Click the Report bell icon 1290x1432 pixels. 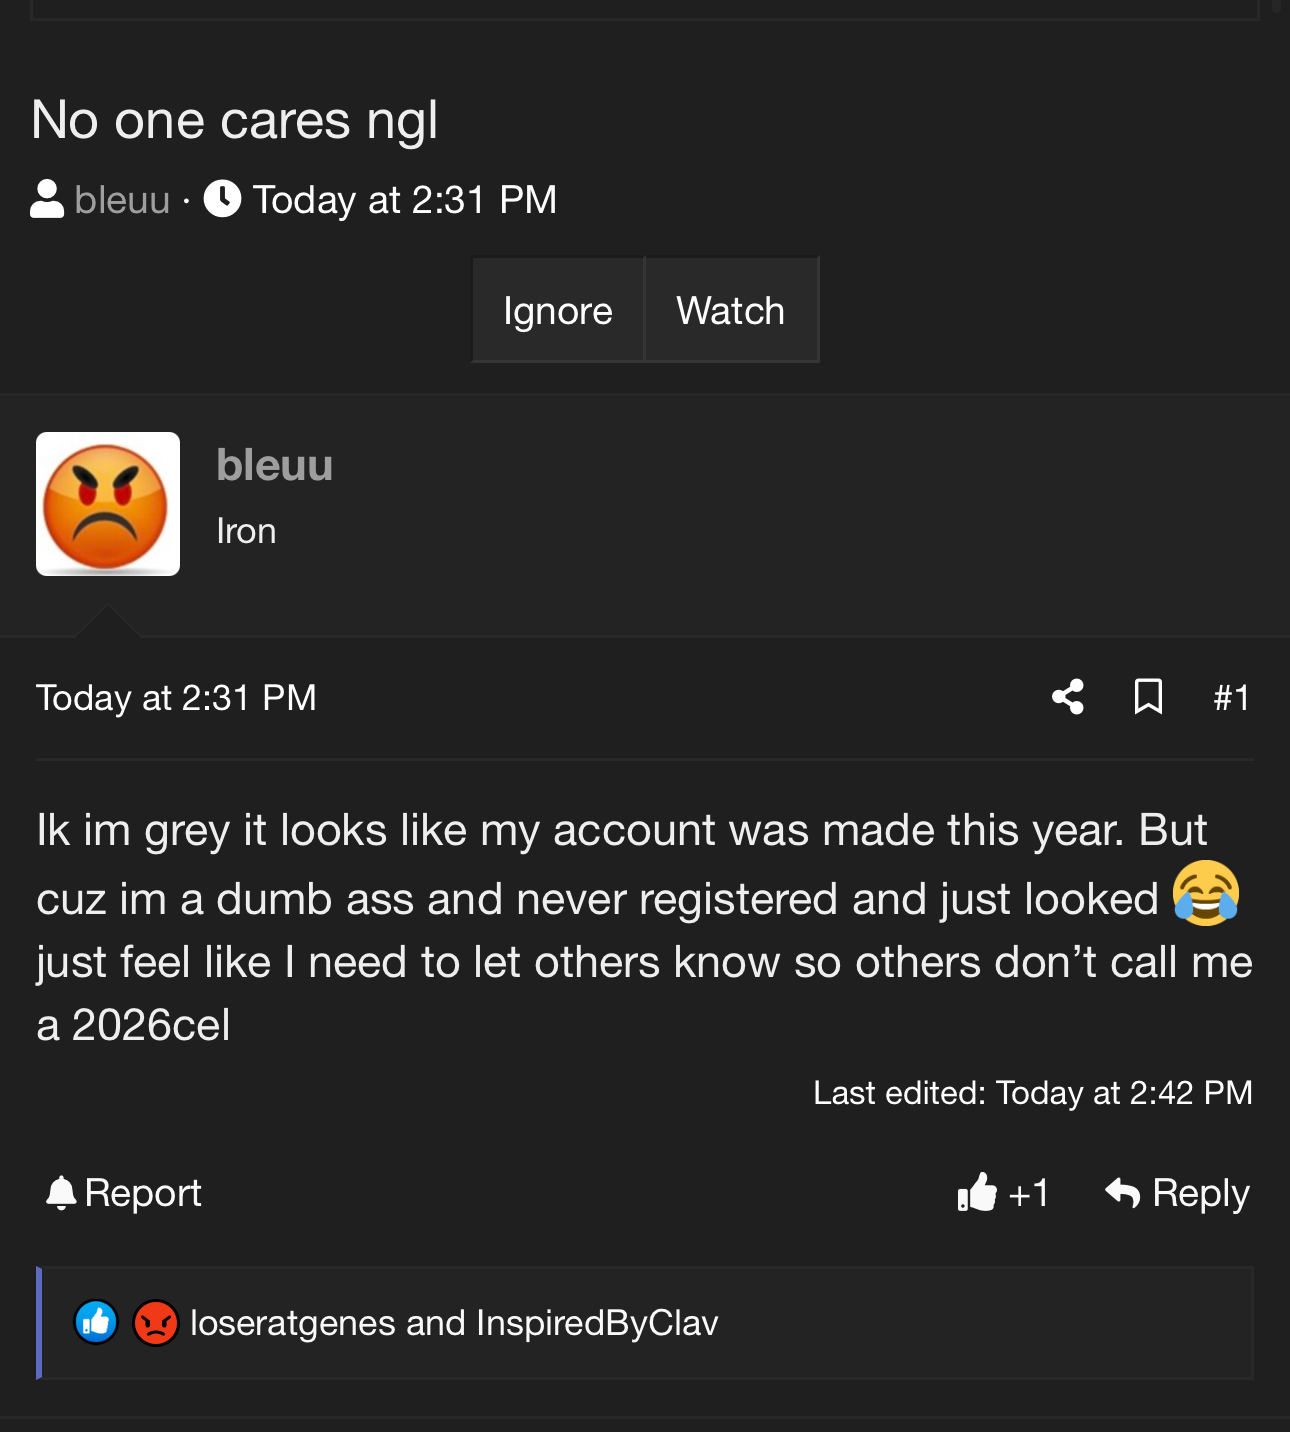coord(62,1192)
